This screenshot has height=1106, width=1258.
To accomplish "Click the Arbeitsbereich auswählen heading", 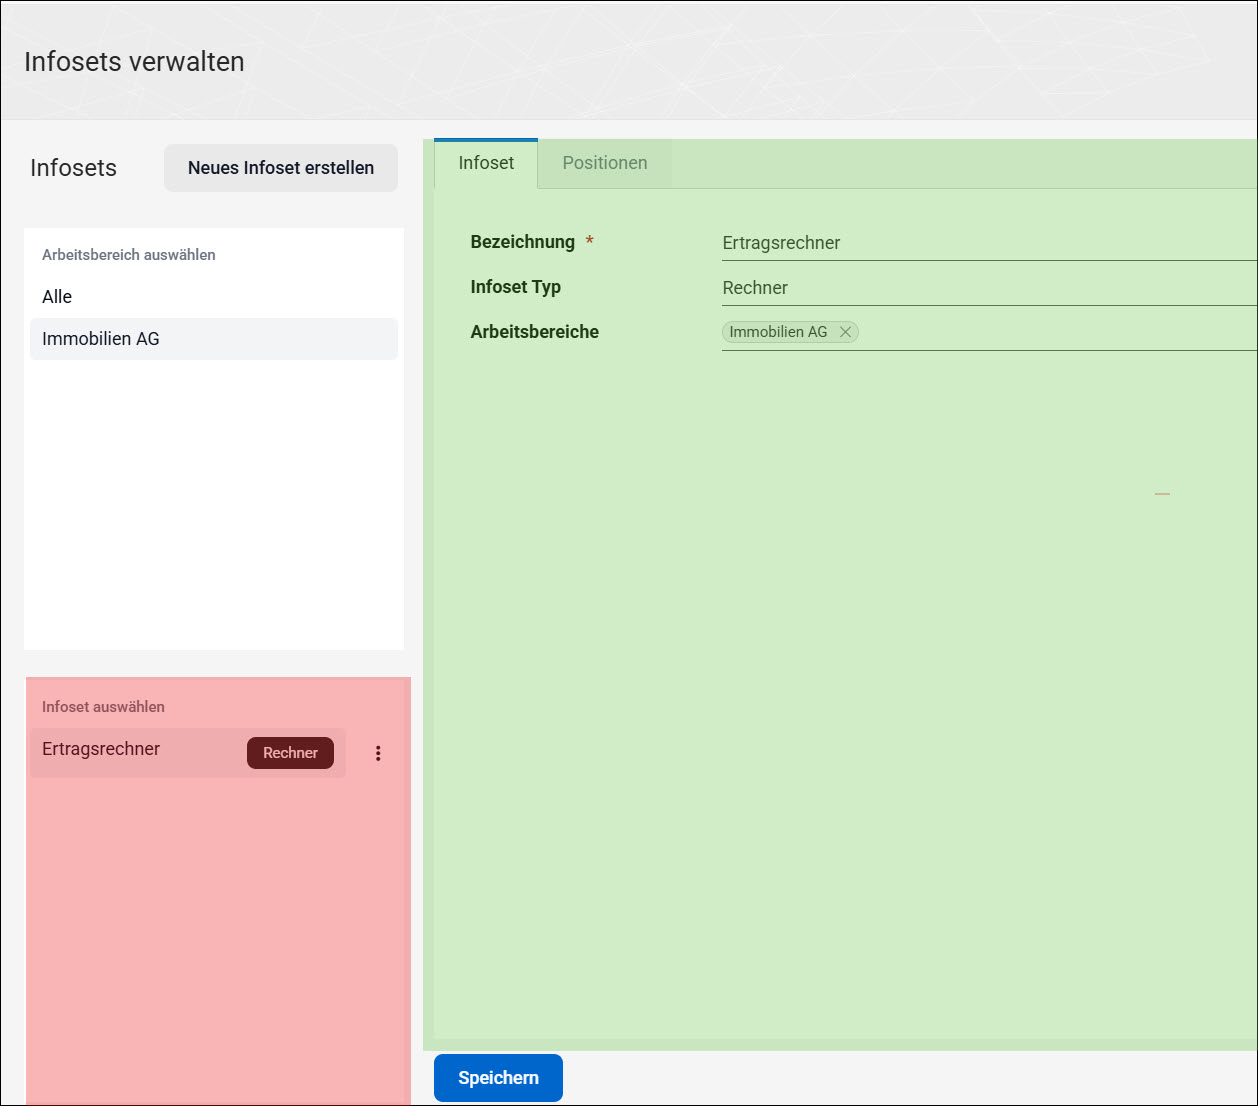I will pos(129,255).
